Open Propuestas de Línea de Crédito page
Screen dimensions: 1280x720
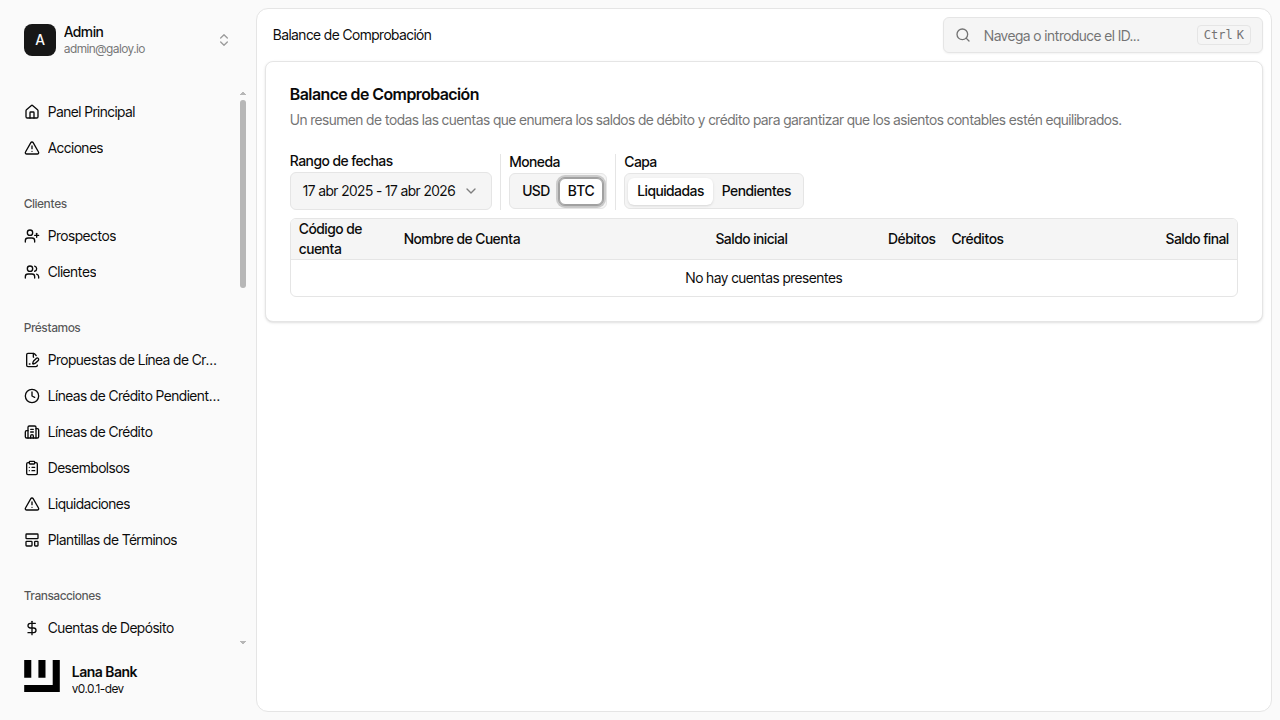tap(132, 360)
